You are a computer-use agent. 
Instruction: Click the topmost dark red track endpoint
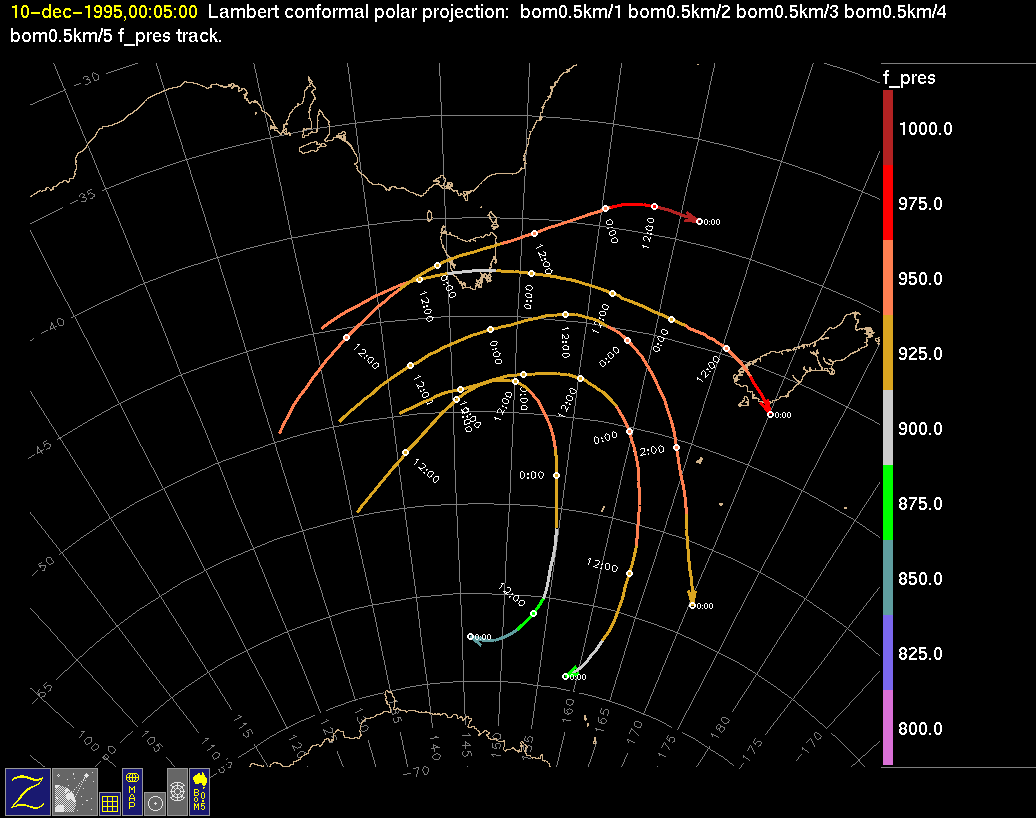699,220
